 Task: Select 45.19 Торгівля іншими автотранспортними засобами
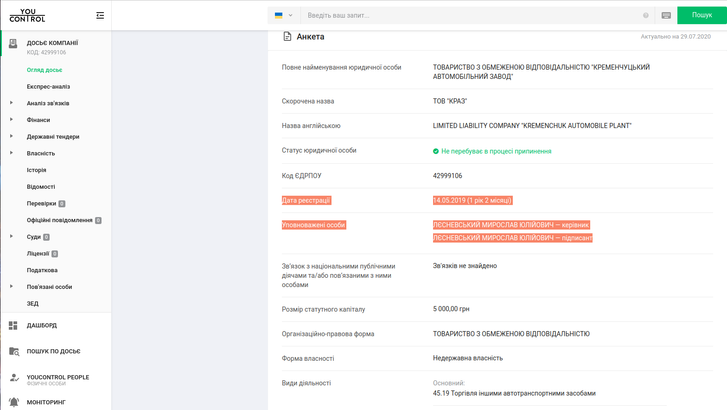click(x=514, y=393)
